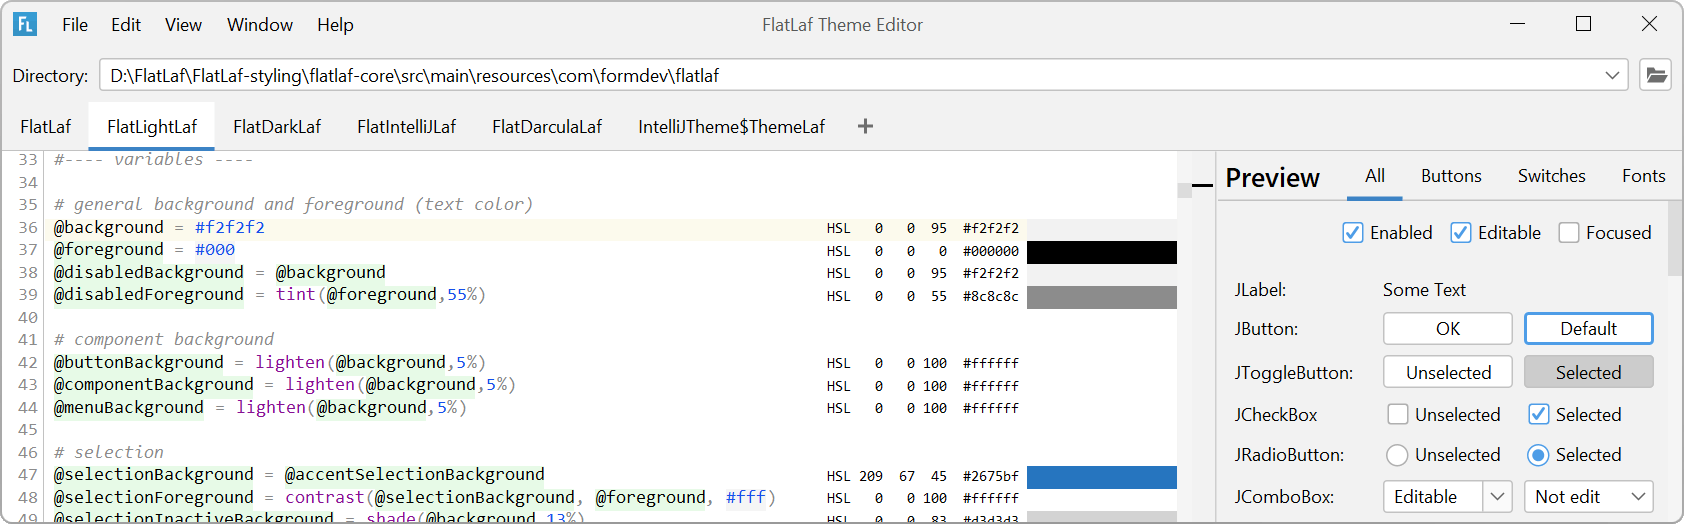Click the FlatLaf app logo icon
This screenshot has width=1684, height=524.
click(25, 24)
